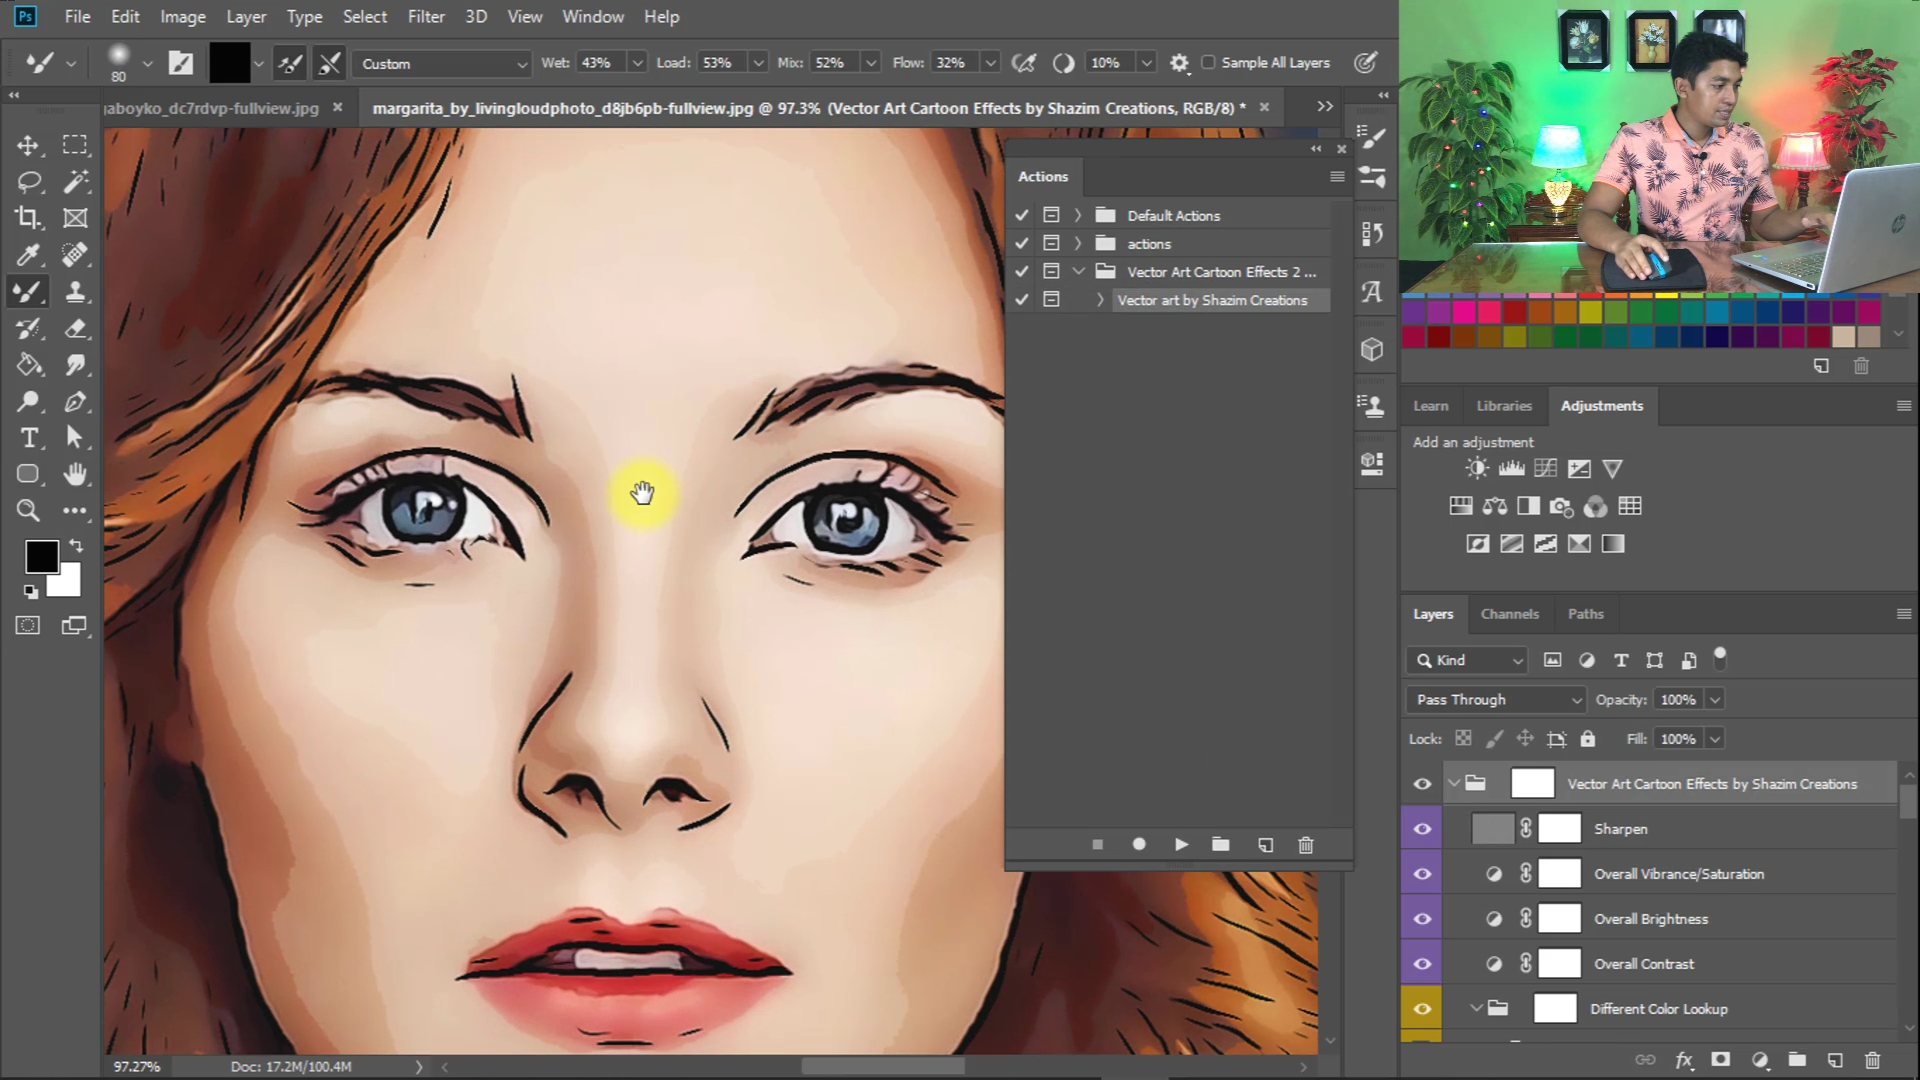The height and width of the screenshot is (1080, 1920).
Task: Toggle the Default Actions set checkmark
Action: [x=1021, y=215]
